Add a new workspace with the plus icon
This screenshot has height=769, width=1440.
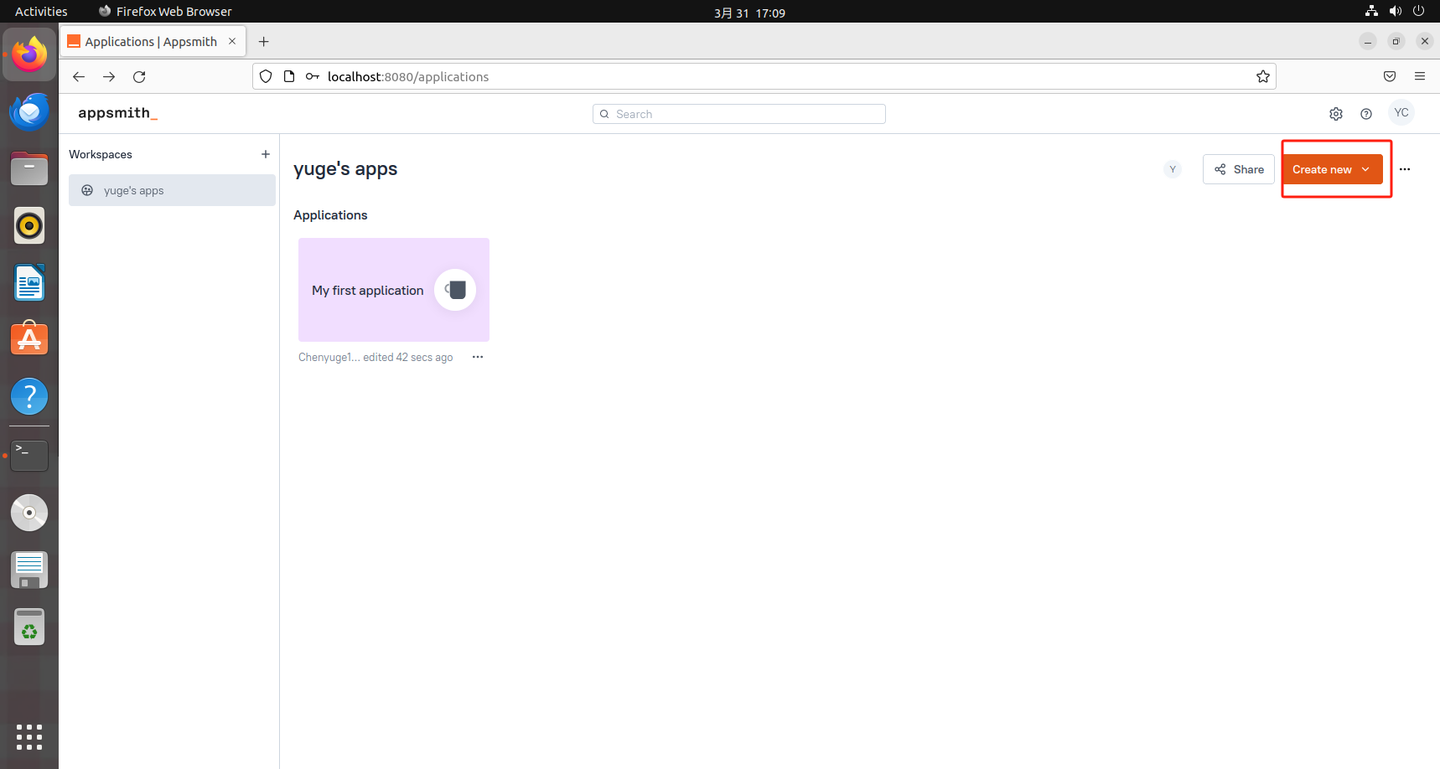[x=265, y=154]
